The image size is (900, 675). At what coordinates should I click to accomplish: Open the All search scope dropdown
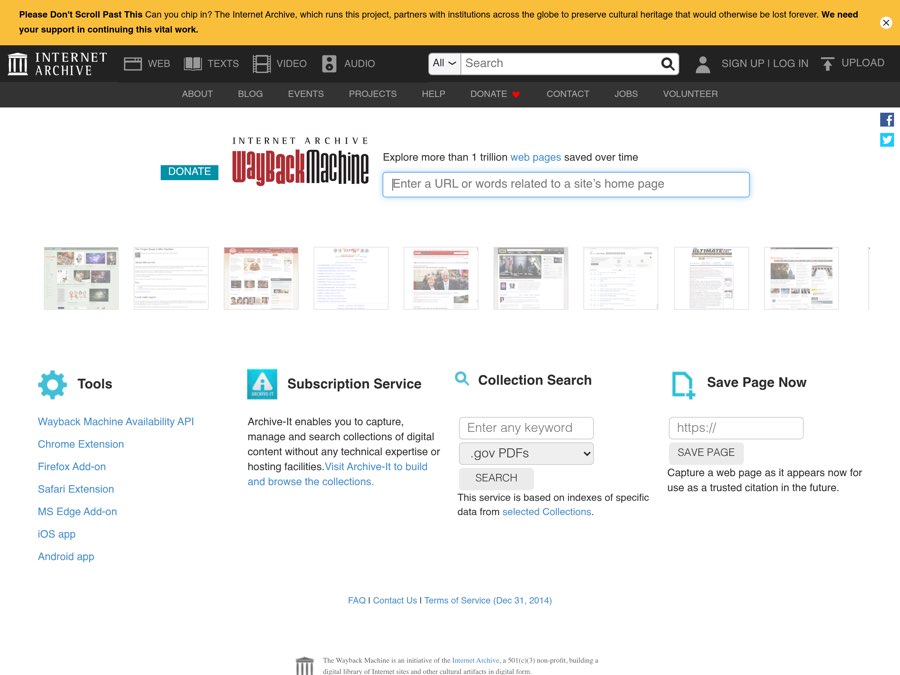(x=444, y=64)
